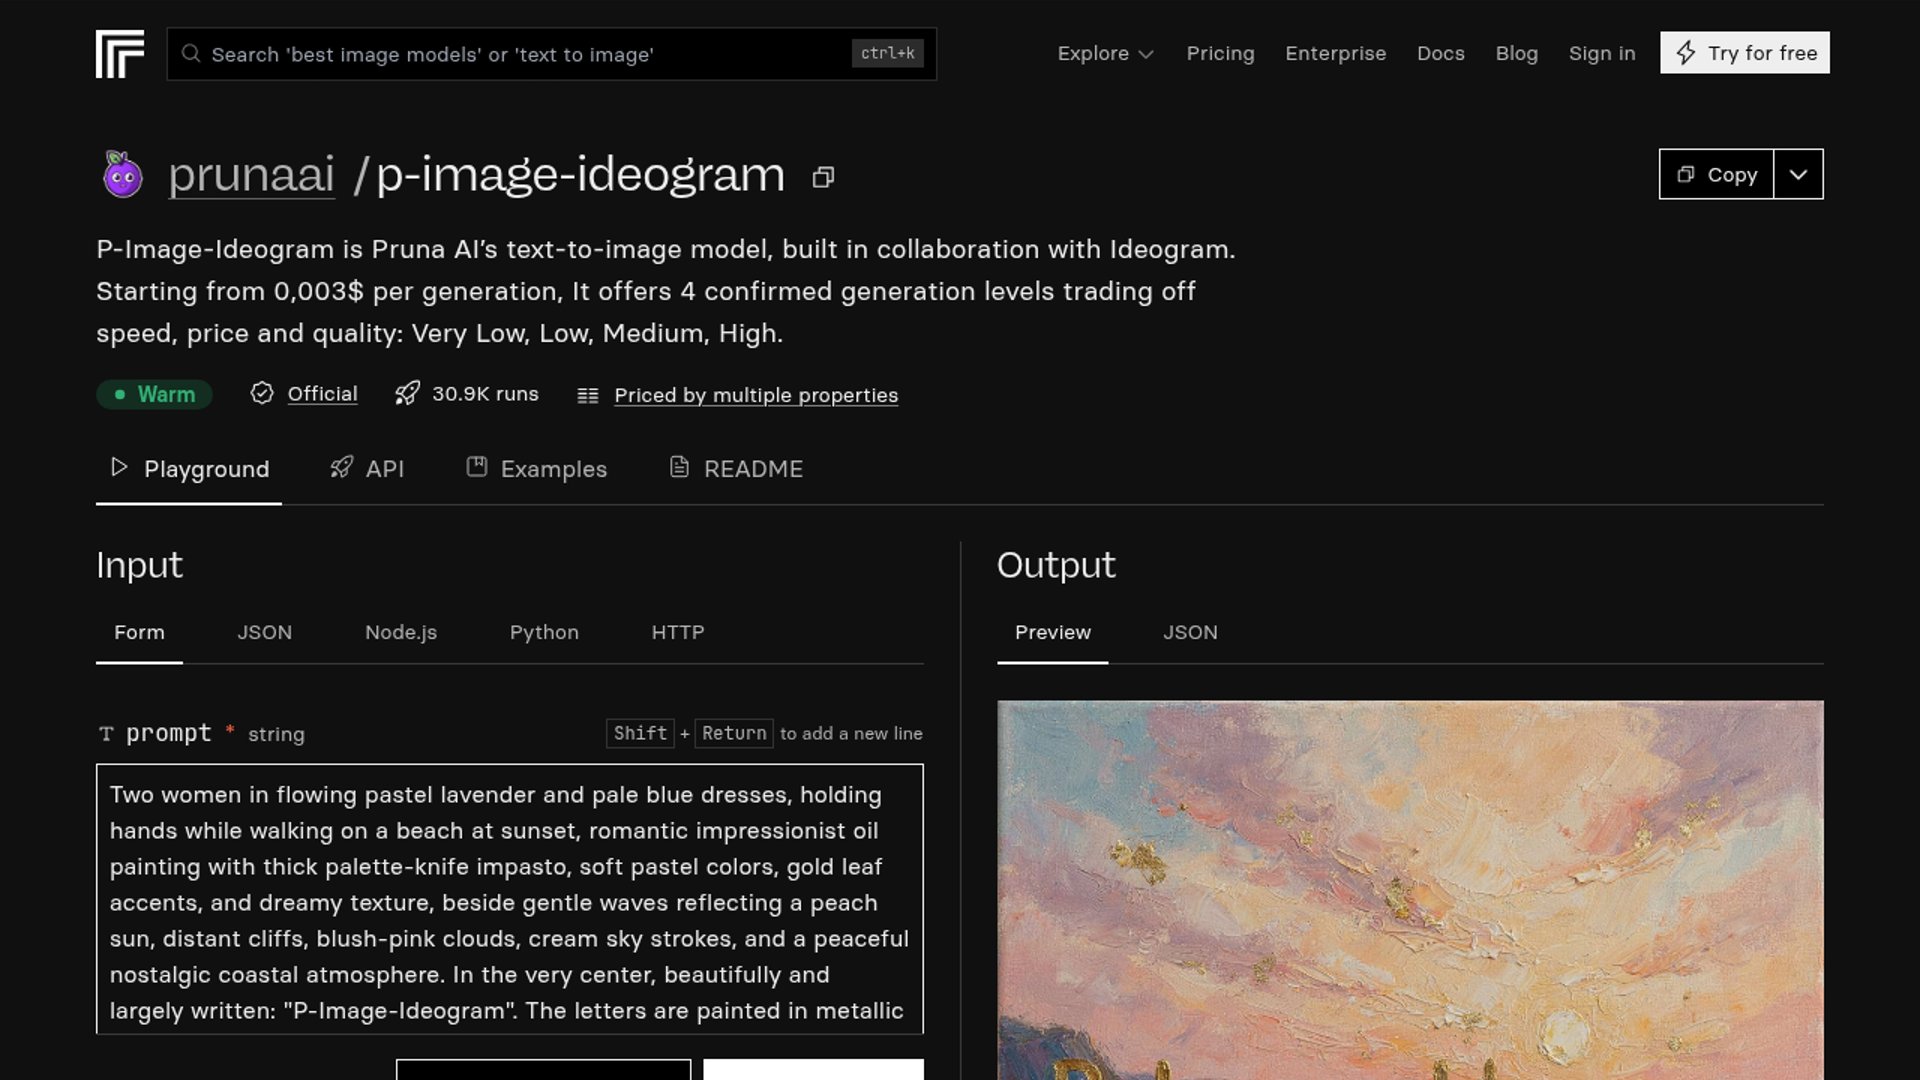1920x1080 pixels.
Task: Click the Warm status badge
Action: [x=154, y=394]
